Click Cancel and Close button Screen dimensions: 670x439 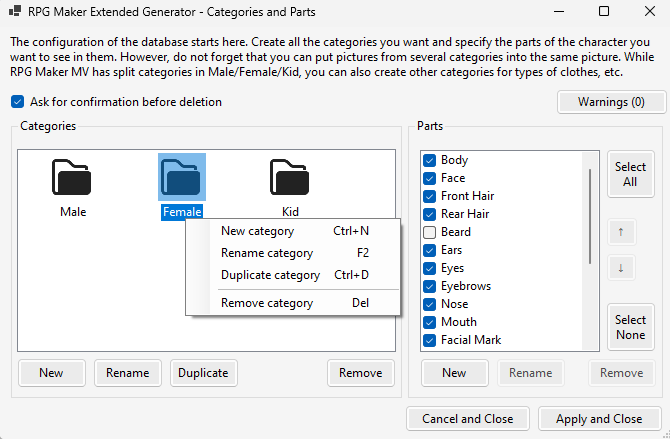[468, 418]
